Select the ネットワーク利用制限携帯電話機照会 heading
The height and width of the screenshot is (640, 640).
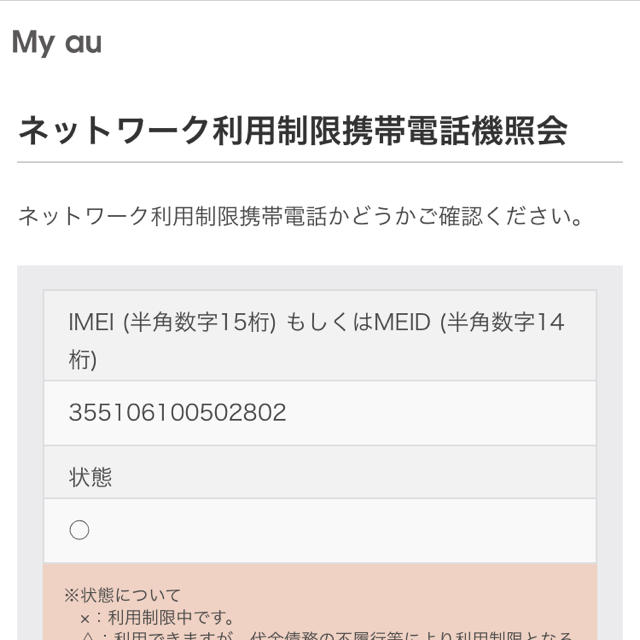pyautogui.click(x=293, y=131)
